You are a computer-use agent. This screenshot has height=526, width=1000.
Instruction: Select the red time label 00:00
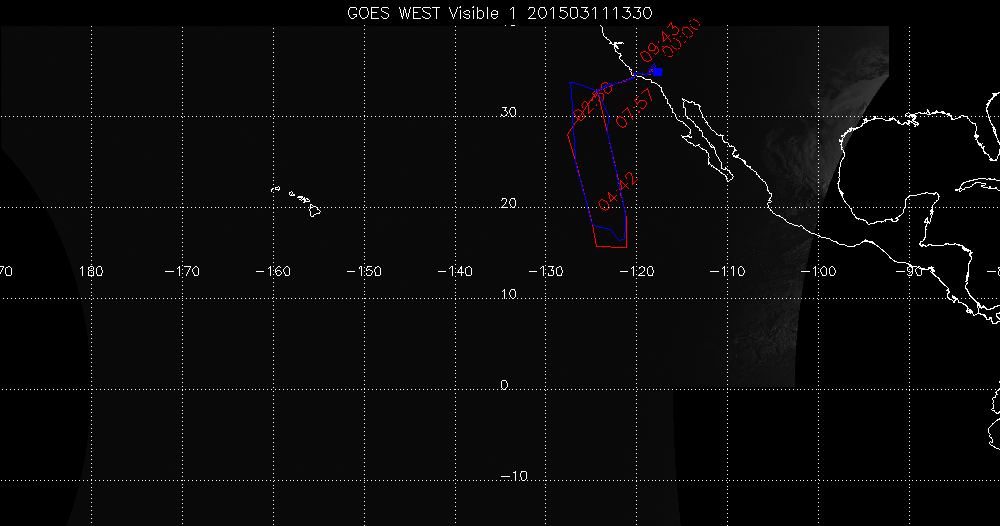681,38
